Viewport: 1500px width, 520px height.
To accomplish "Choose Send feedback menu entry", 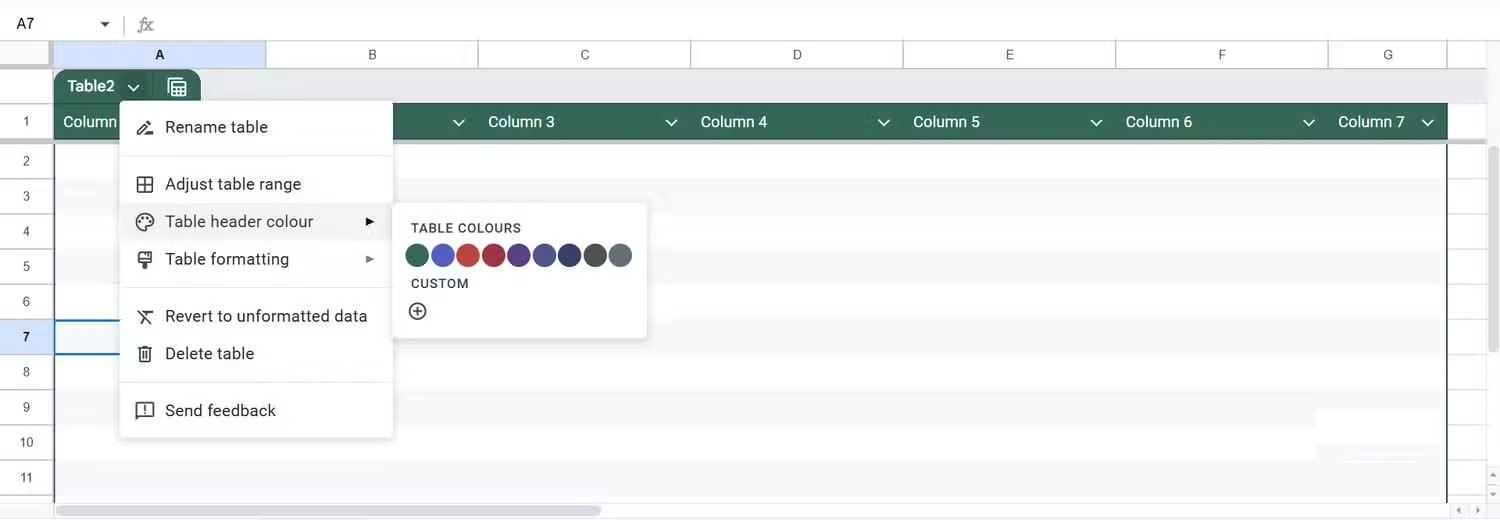I will (x=256, y=411).
